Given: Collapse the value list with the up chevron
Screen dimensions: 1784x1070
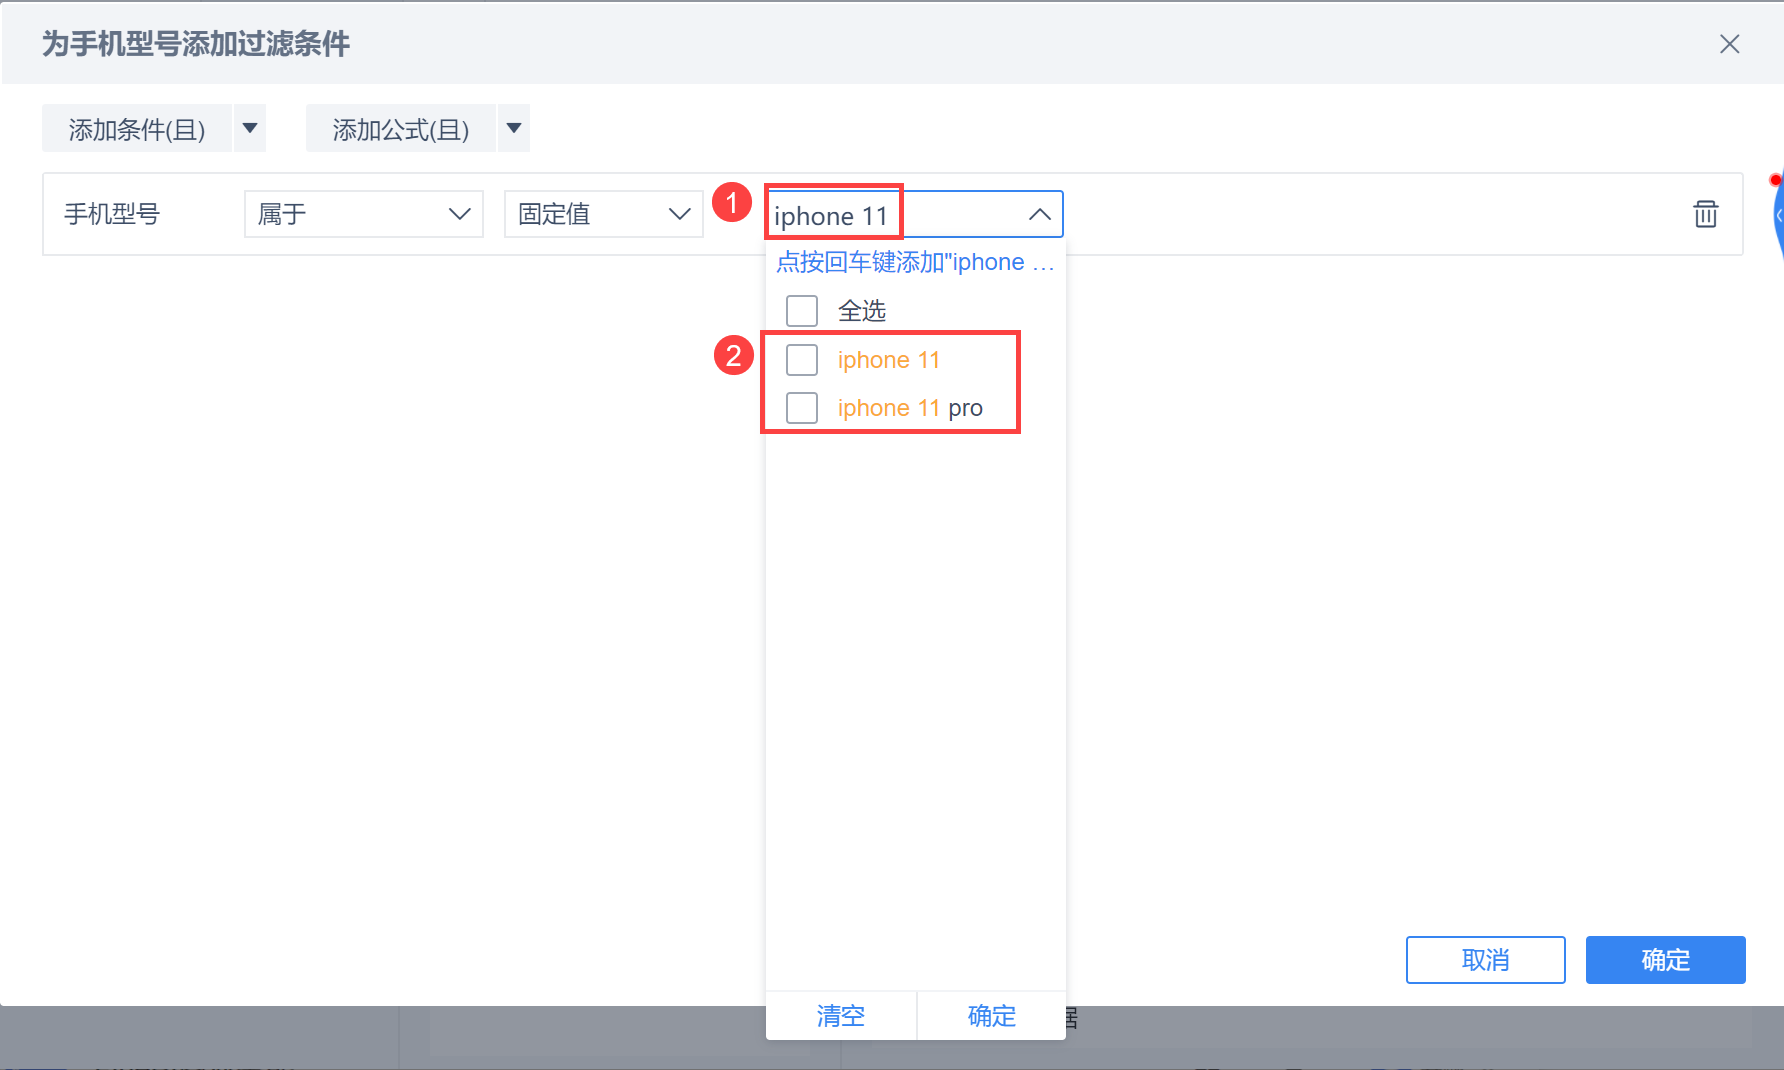Looking at the screenshot, I should point(1040,214).
